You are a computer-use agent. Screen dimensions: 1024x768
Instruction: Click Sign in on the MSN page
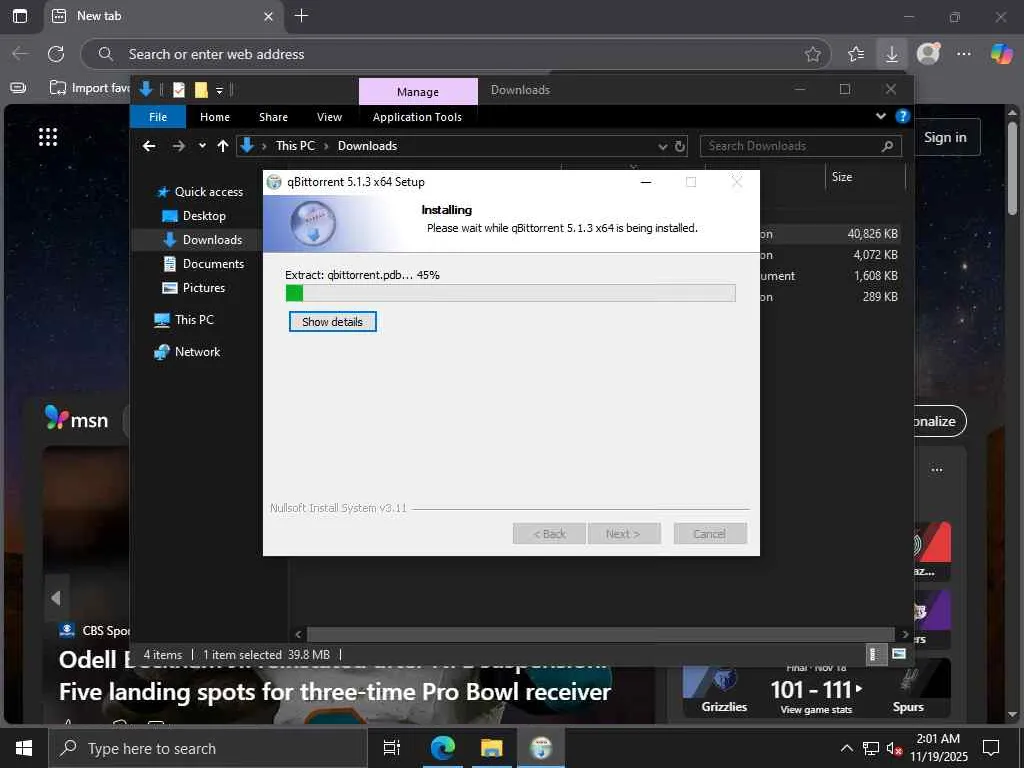point(945,137)
